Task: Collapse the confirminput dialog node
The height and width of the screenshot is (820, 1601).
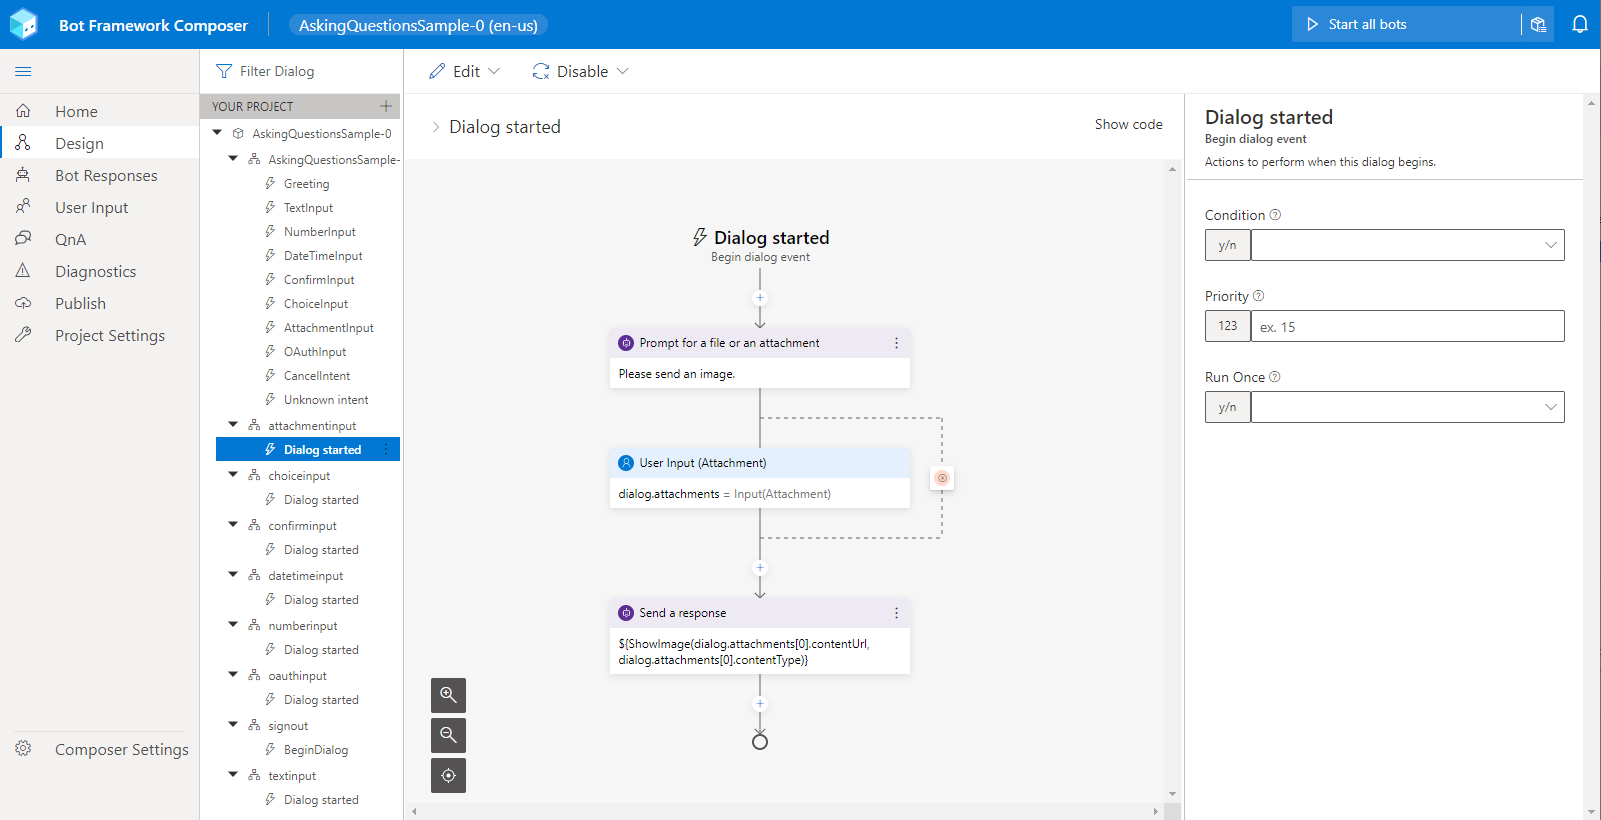Action: (x=233, y=525)
